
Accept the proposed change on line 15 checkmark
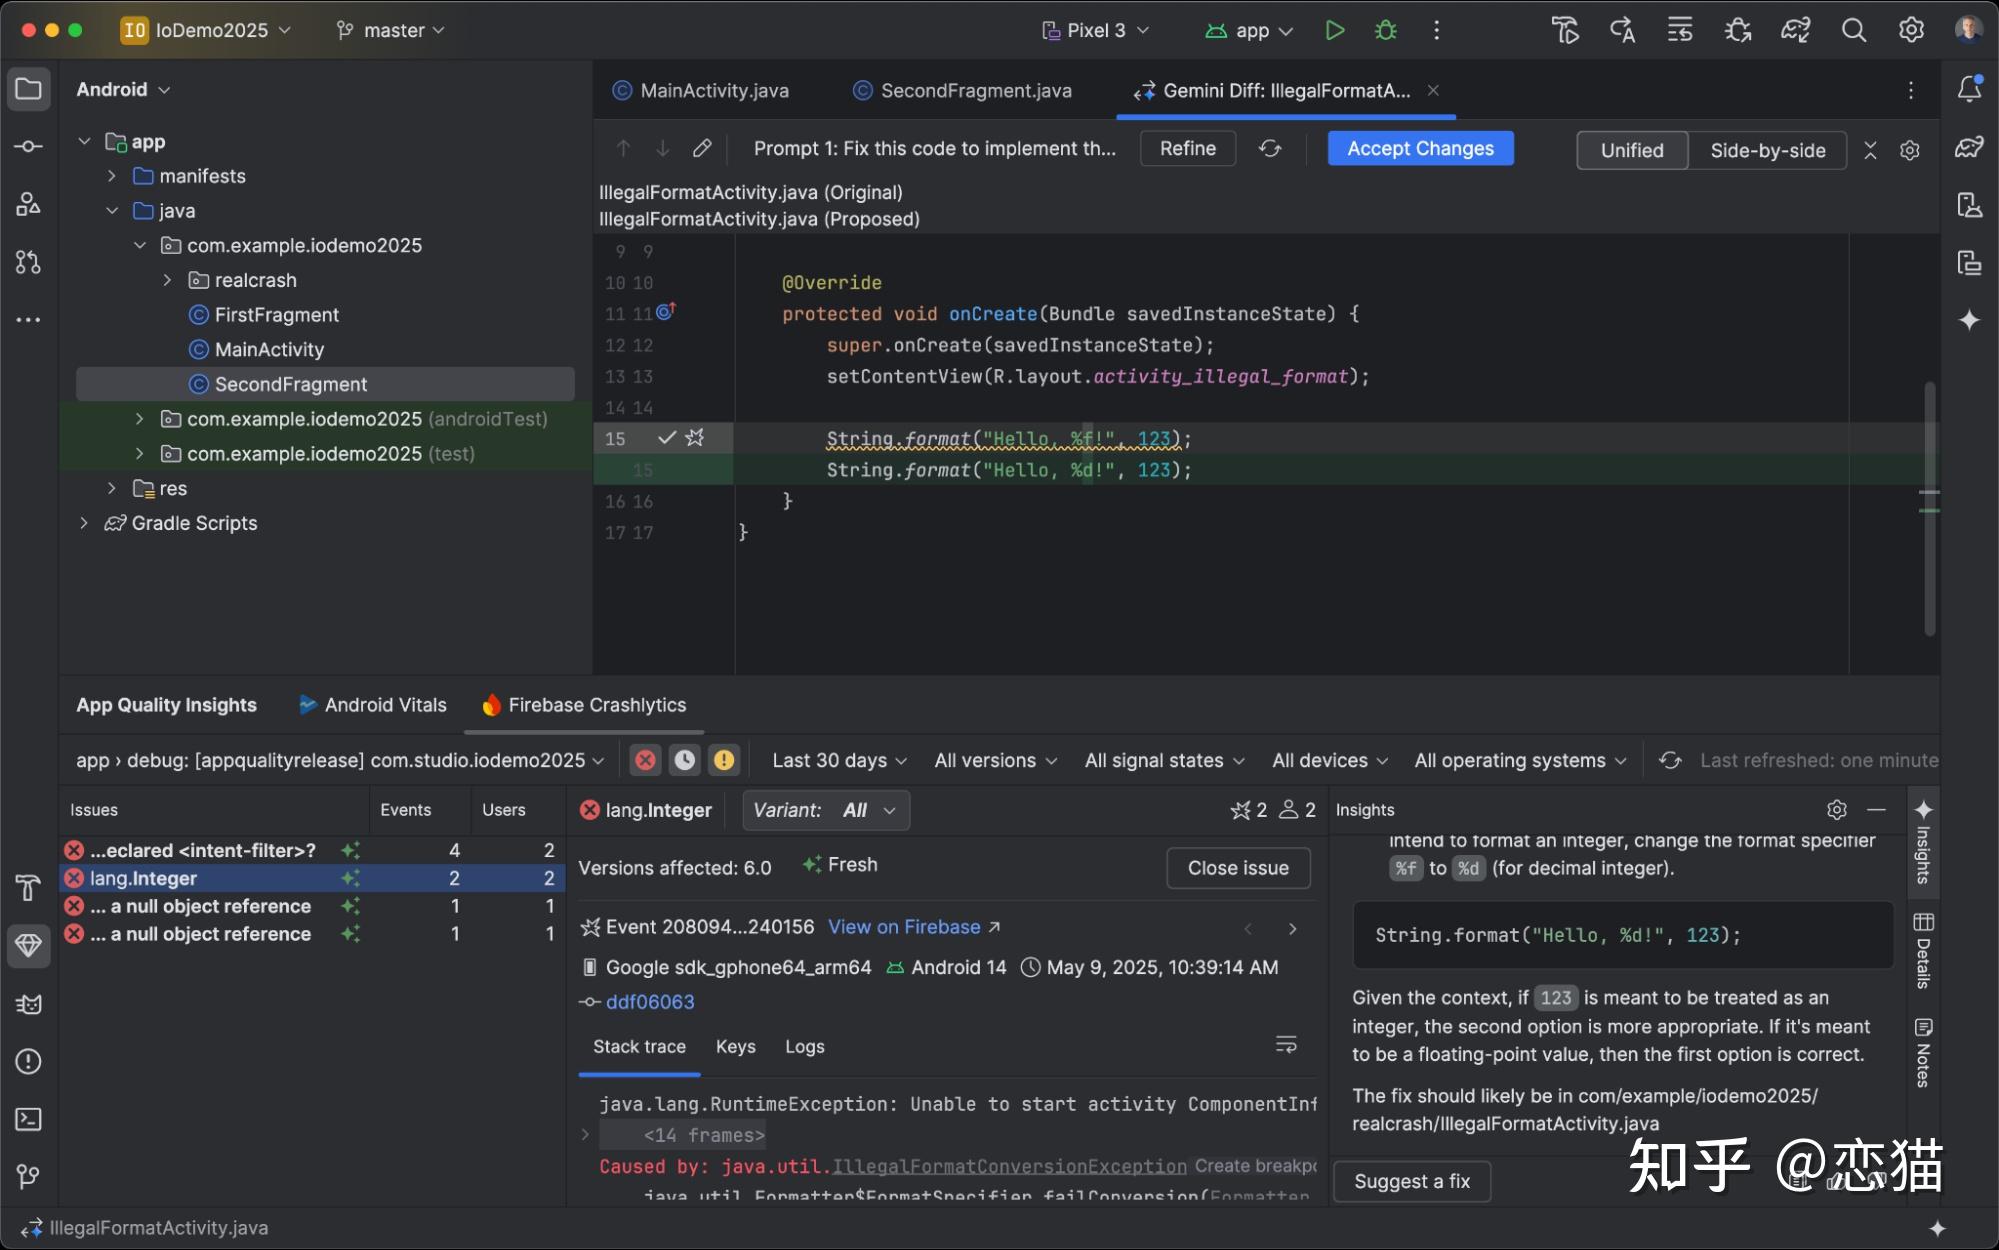[667, 438]
